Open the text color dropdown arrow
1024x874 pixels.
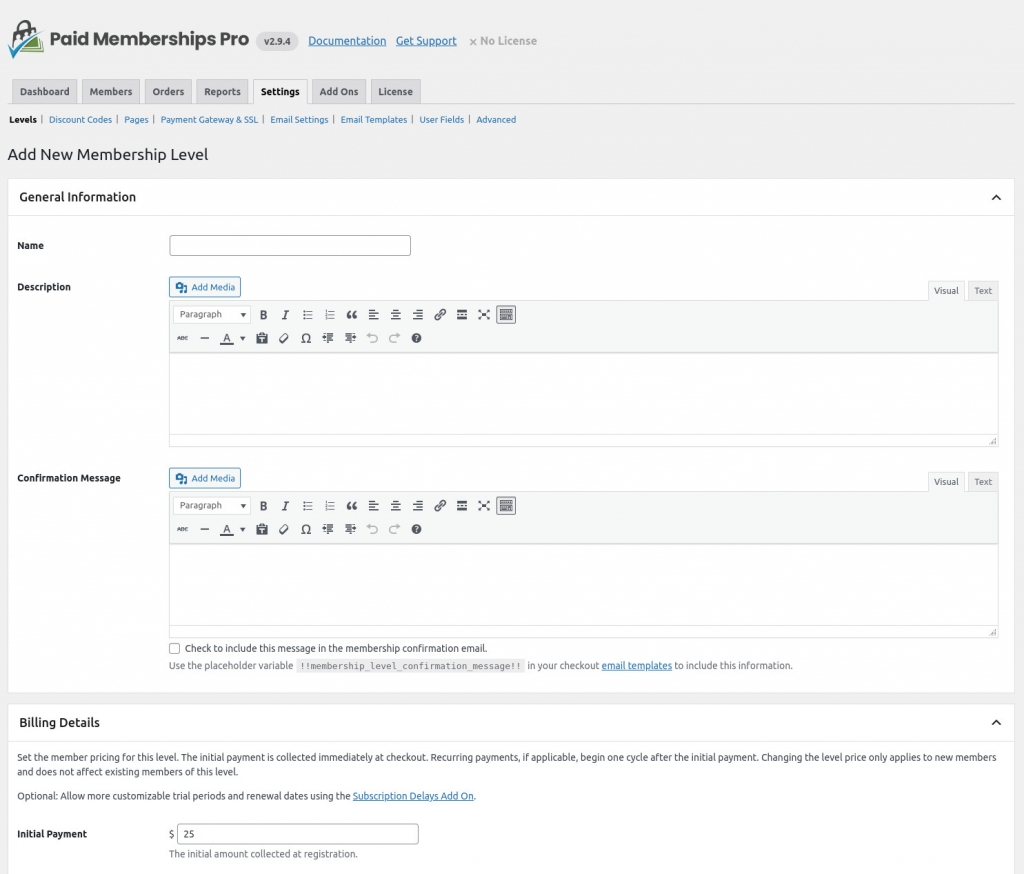242,338
